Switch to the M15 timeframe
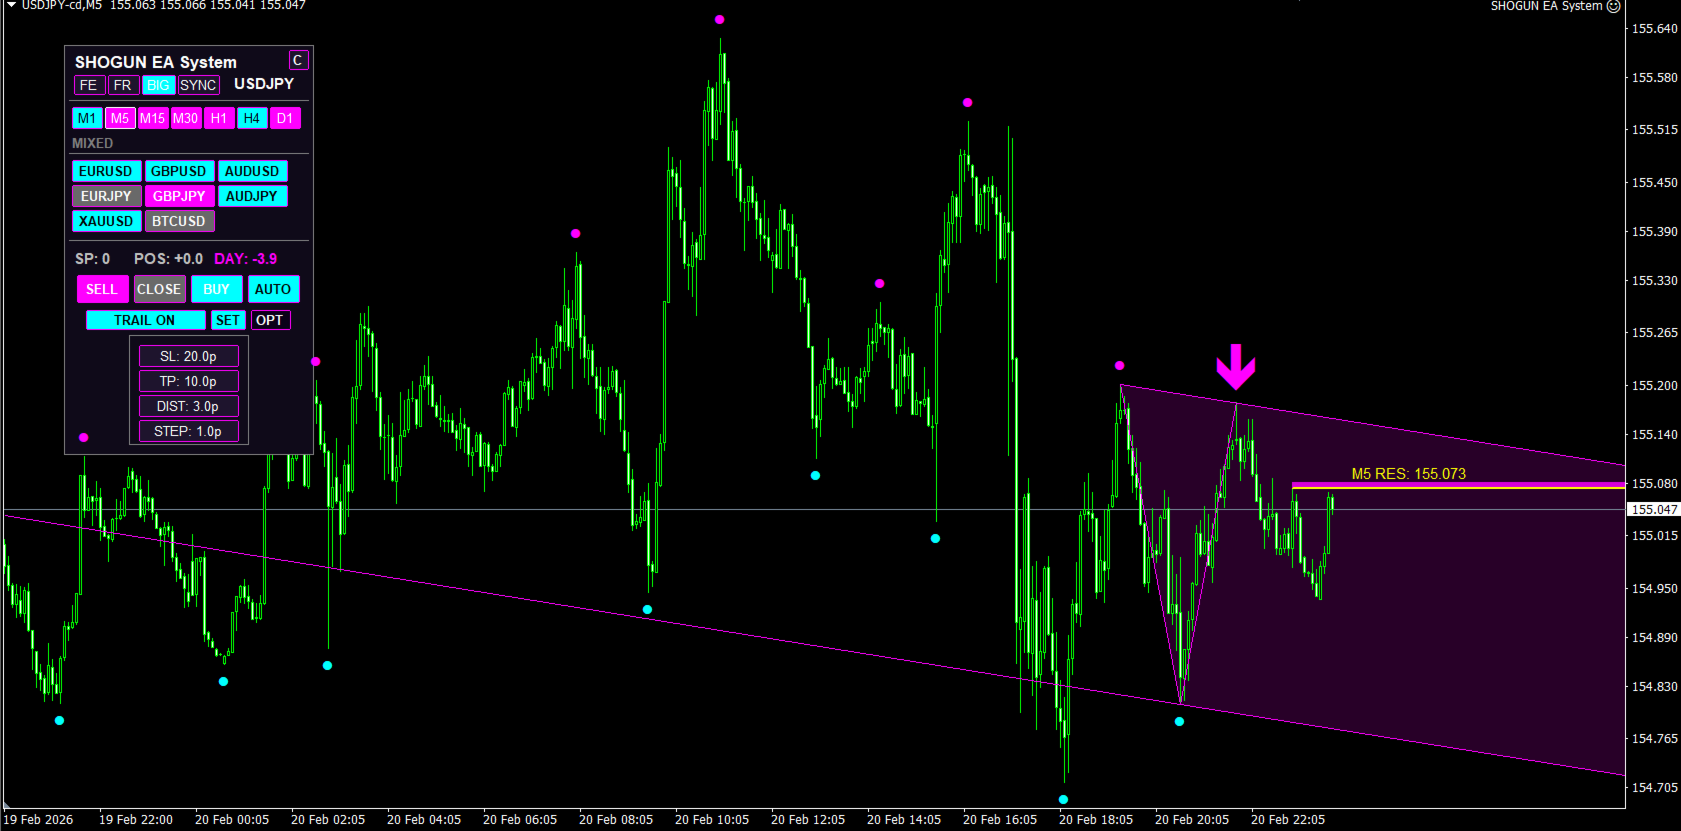Viewport: 1681px width, 831px height. 153,118
